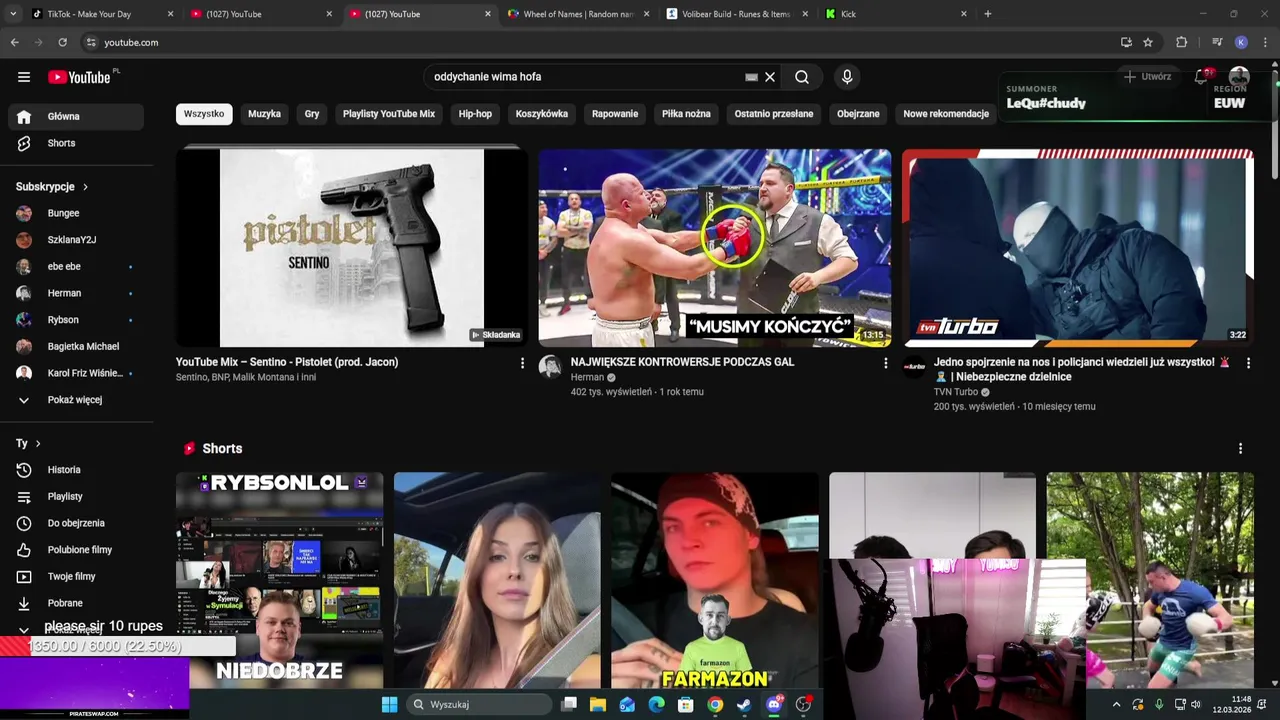This screenshot has height=720, width=1280.
Task: Open Do obejrzenia watch later
Action: 76,523
